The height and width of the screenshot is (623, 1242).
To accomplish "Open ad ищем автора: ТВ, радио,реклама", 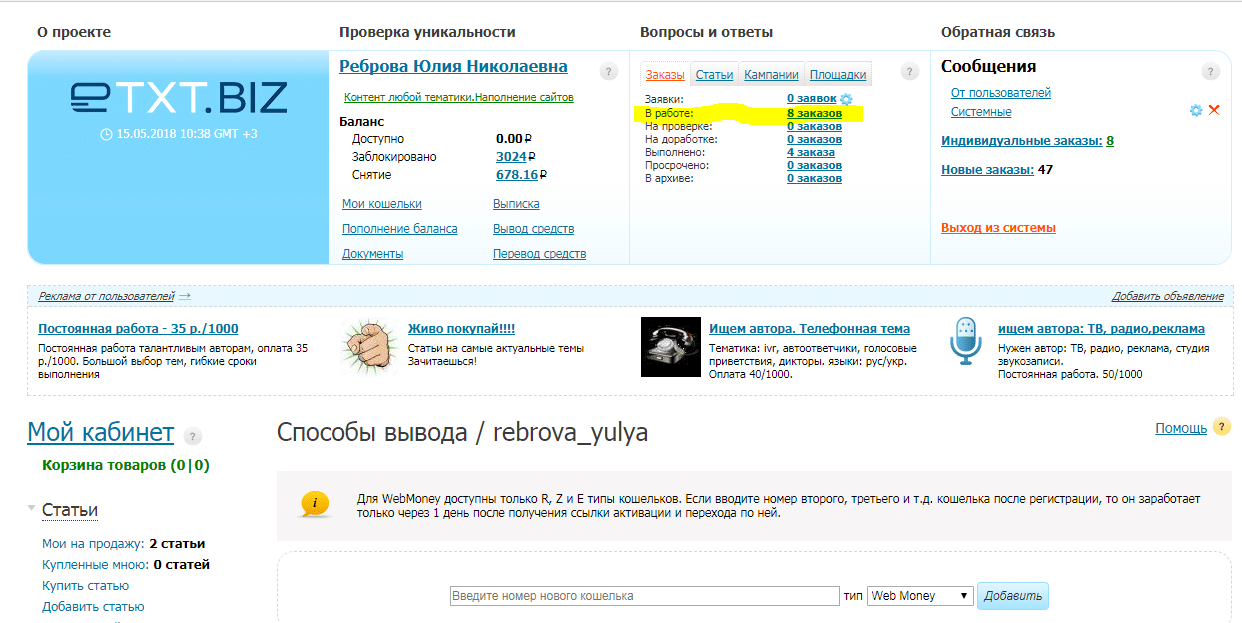I will pos(1101,329).
